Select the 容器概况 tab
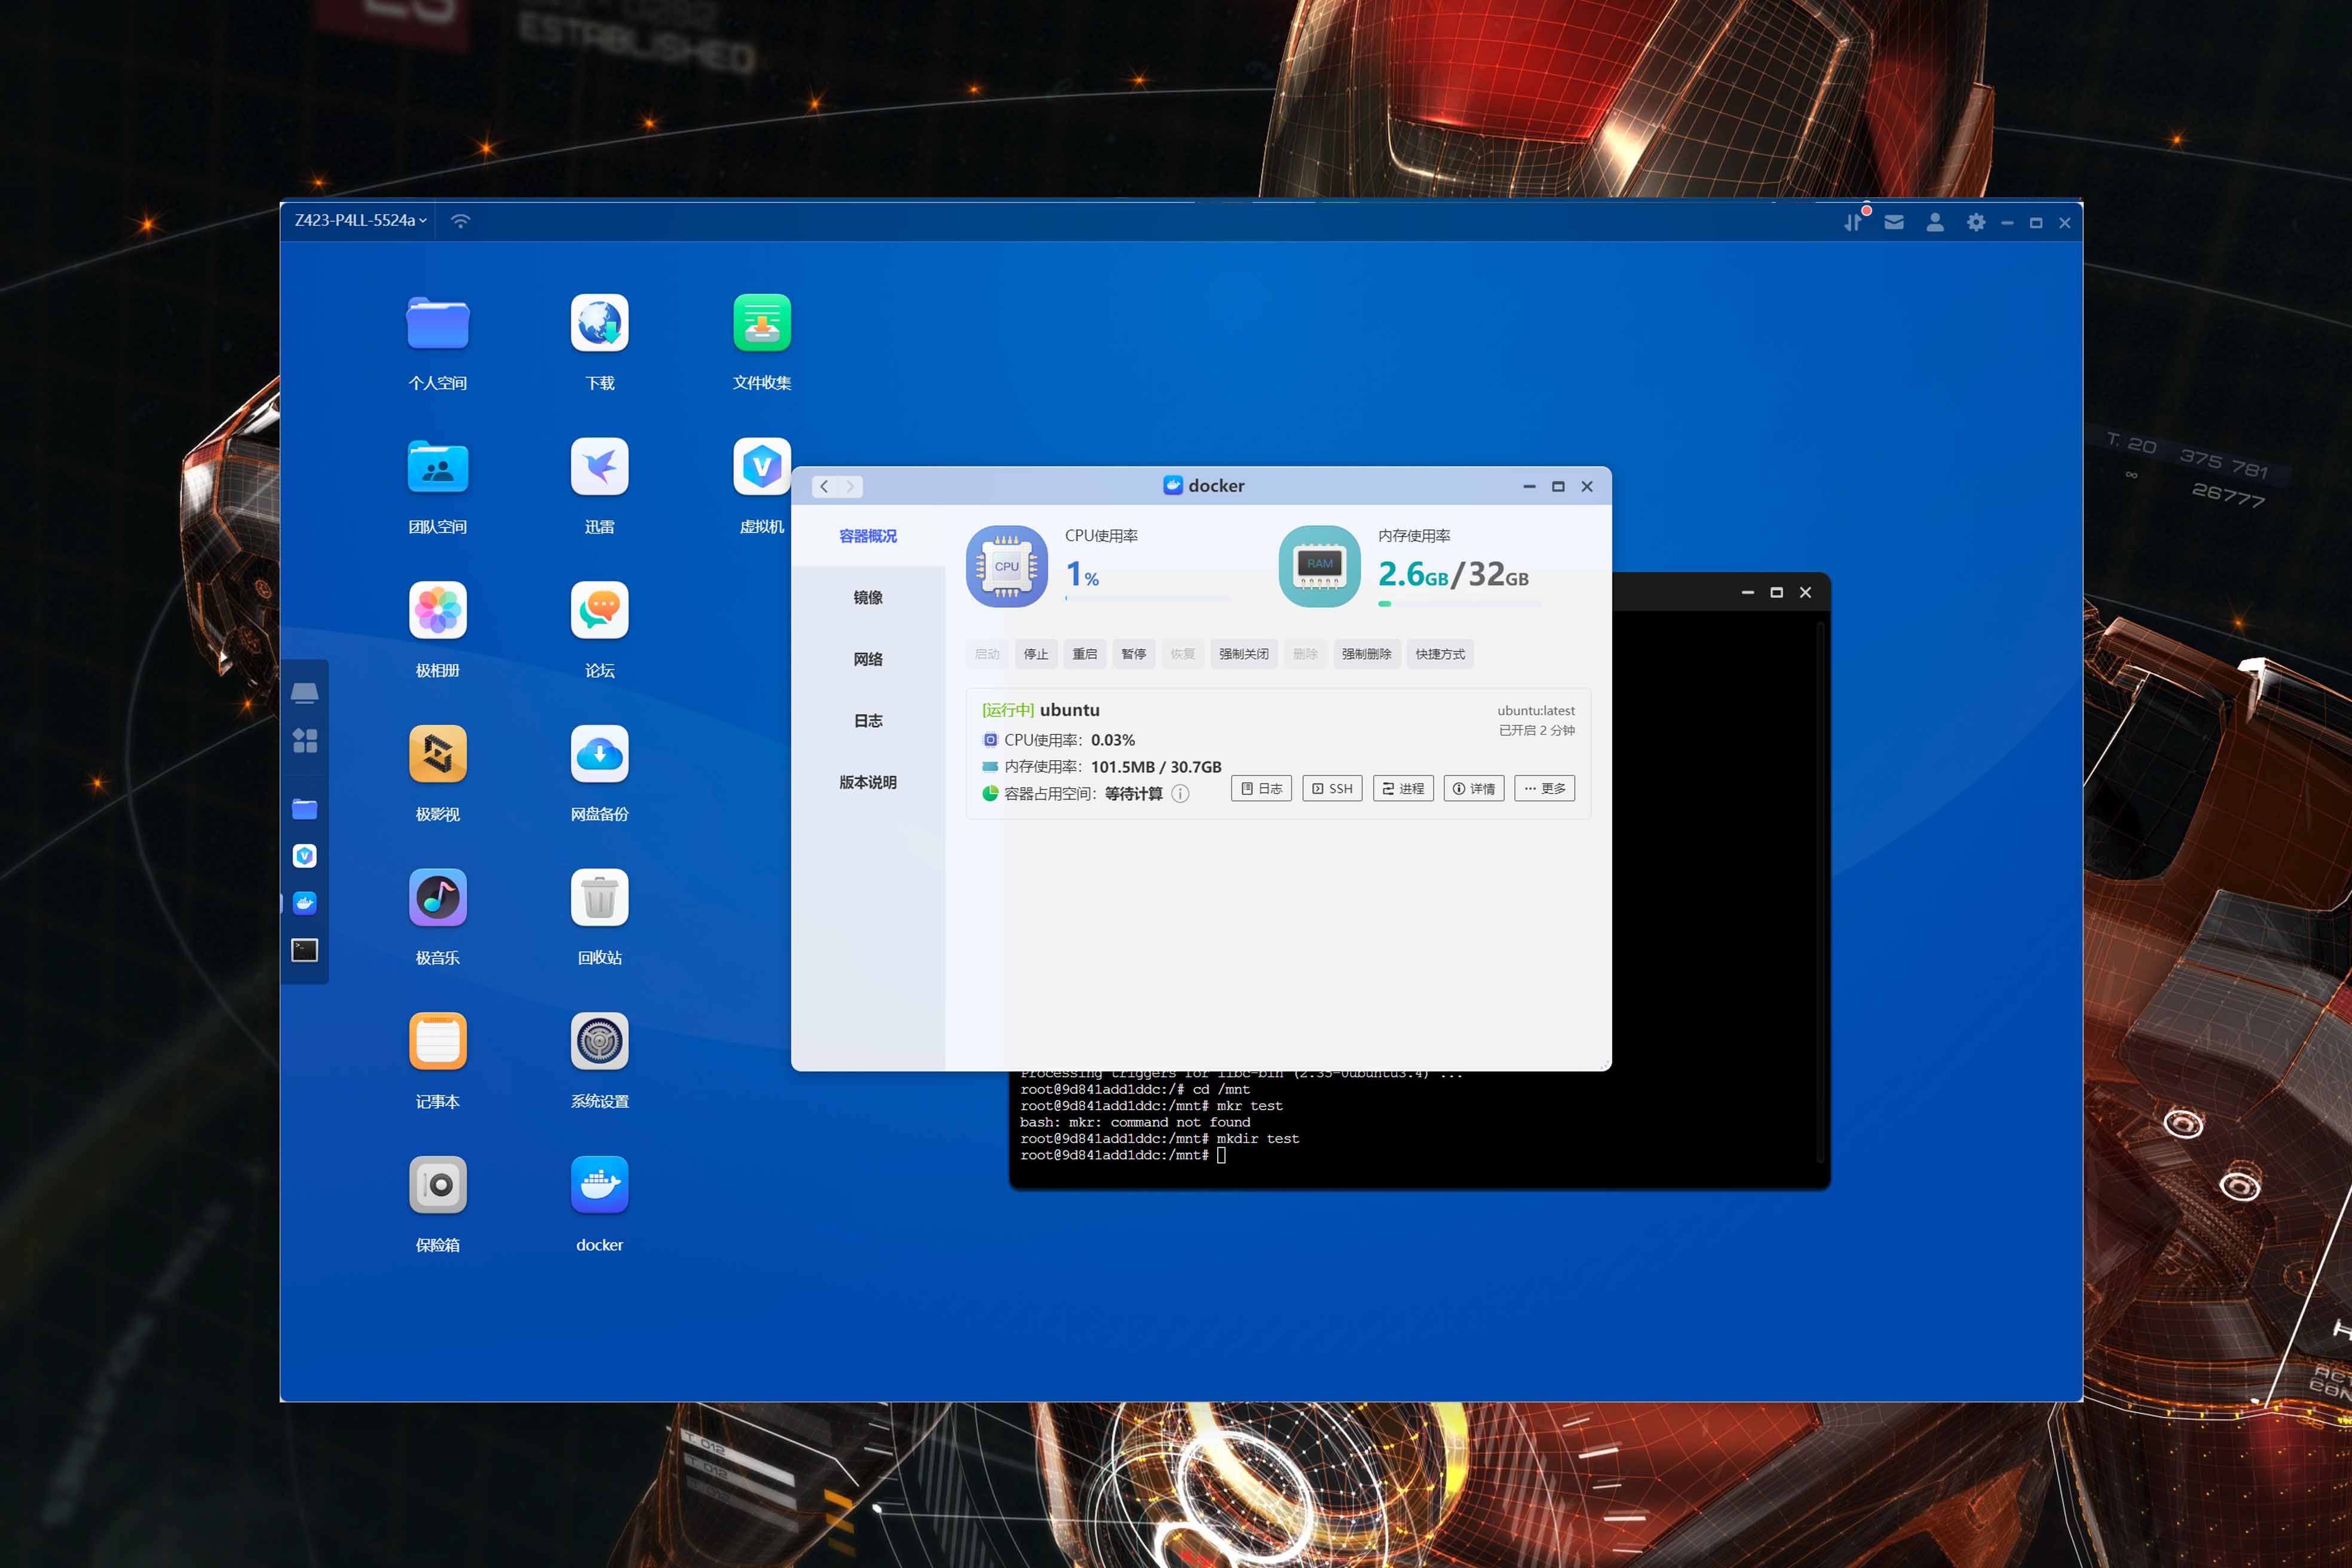2352x1568 pixels. 868,536
